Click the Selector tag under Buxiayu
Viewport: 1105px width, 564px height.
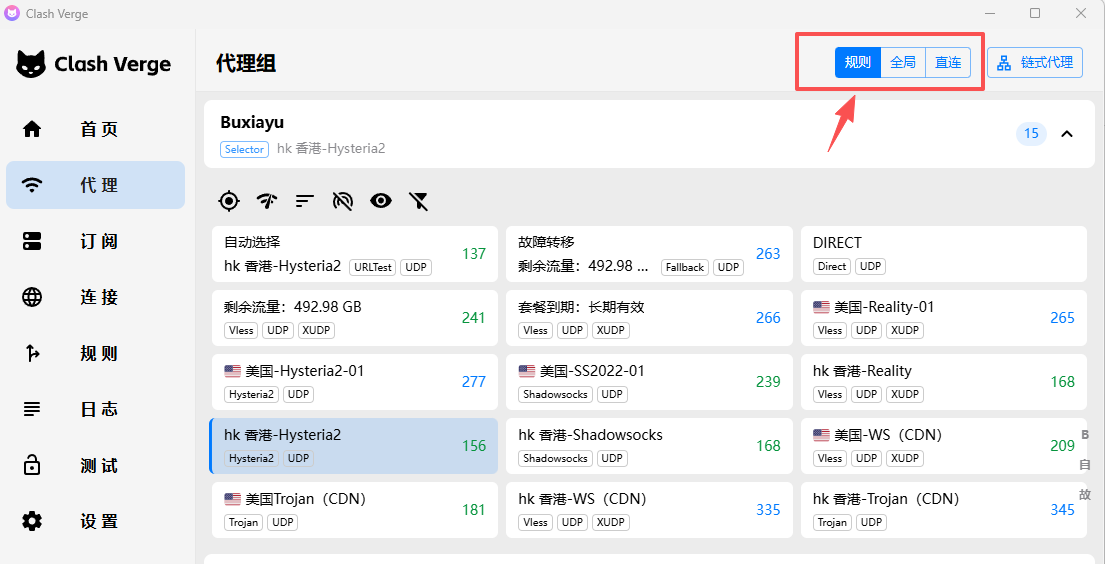pyautogui.click(x=245, y=149)
